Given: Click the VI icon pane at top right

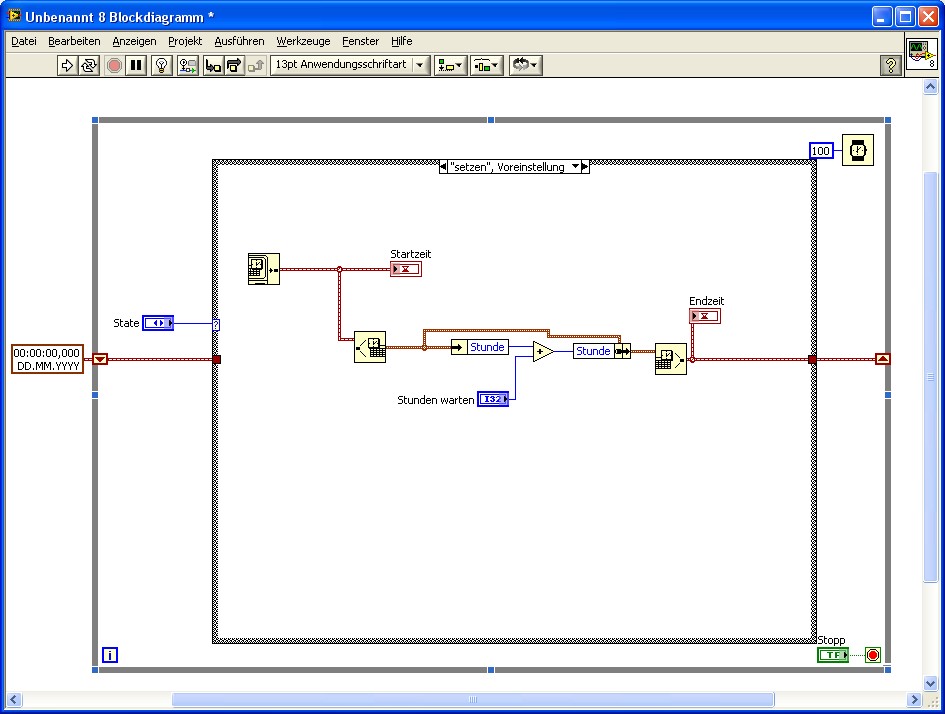Looking at the screenshot, I should pyautogui.click(x=921, y=54).
